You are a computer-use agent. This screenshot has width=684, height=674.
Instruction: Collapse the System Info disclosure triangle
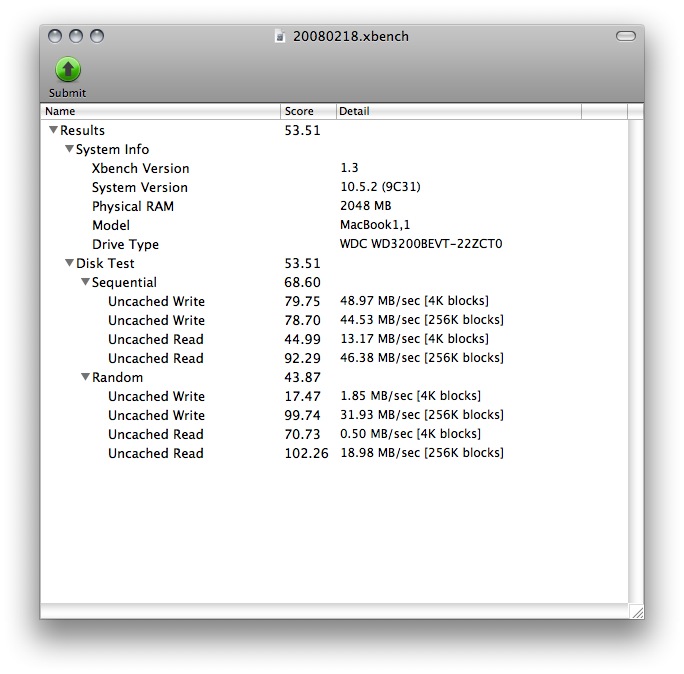click(69, 149)
